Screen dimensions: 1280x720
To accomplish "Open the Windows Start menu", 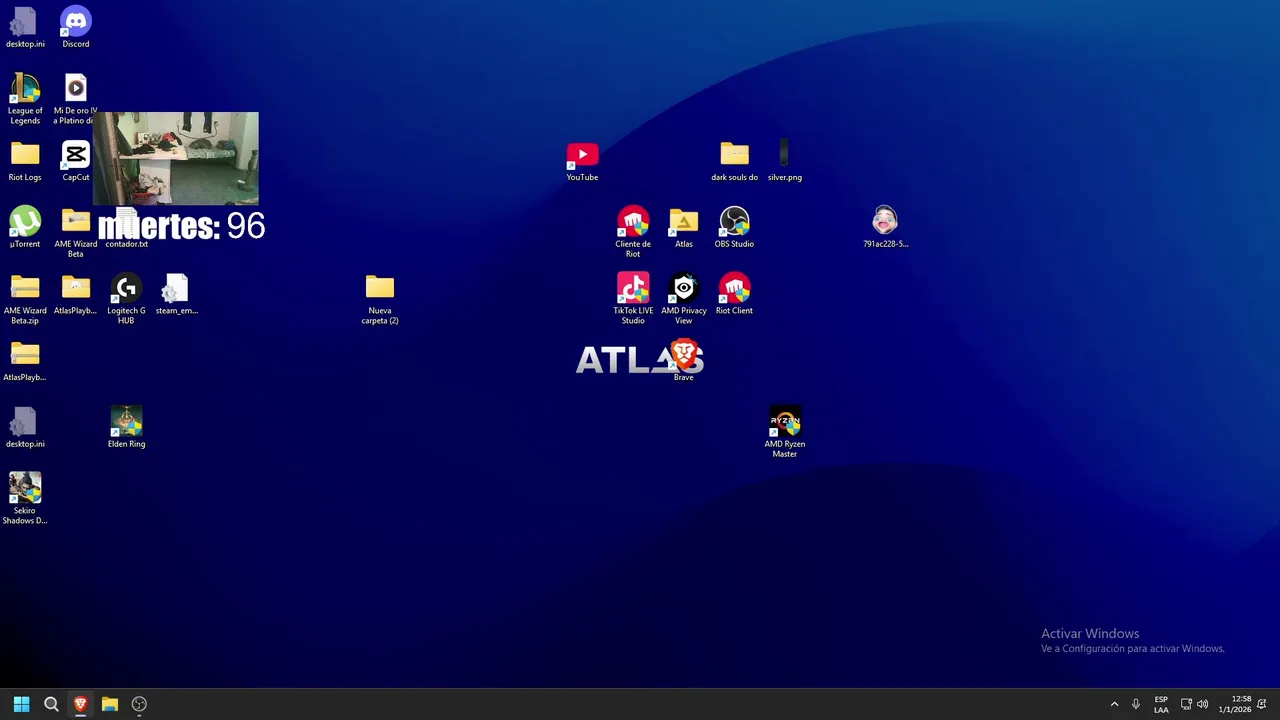I will [x=21, y=704].
